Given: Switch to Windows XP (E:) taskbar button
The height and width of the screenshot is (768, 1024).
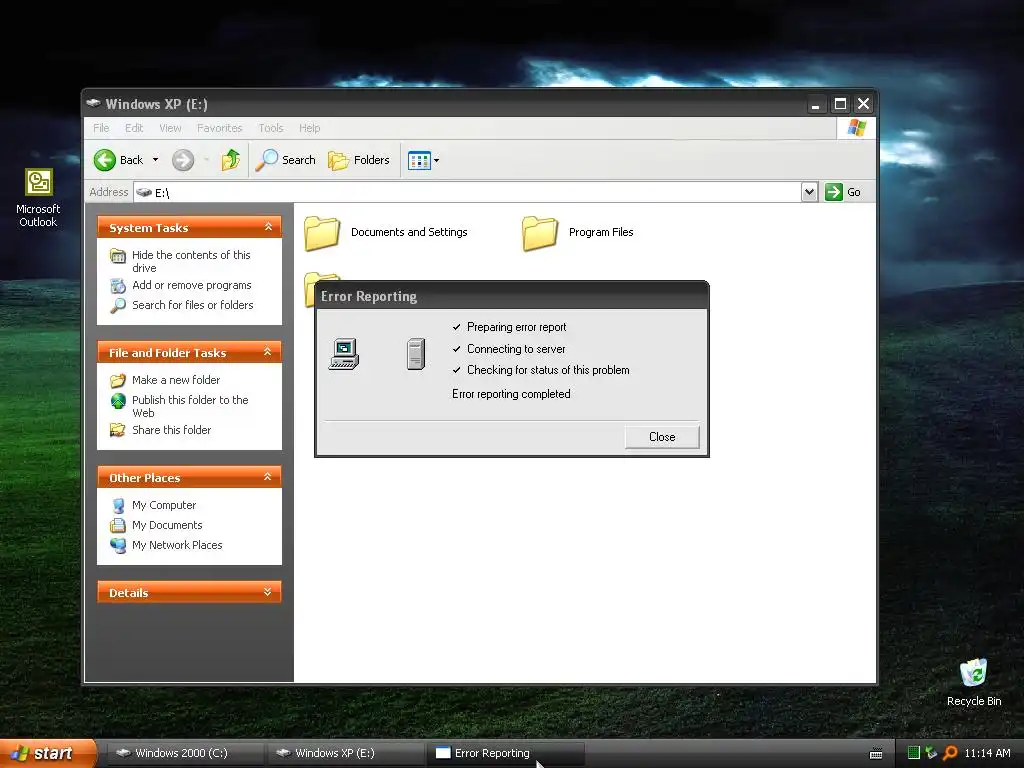Looking at the screenshot, I should click(345, 753).
